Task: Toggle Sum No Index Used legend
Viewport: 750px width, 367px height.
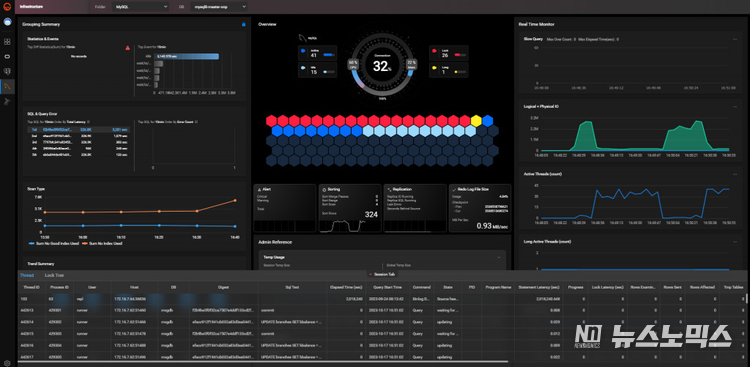Action: [102, 244]
